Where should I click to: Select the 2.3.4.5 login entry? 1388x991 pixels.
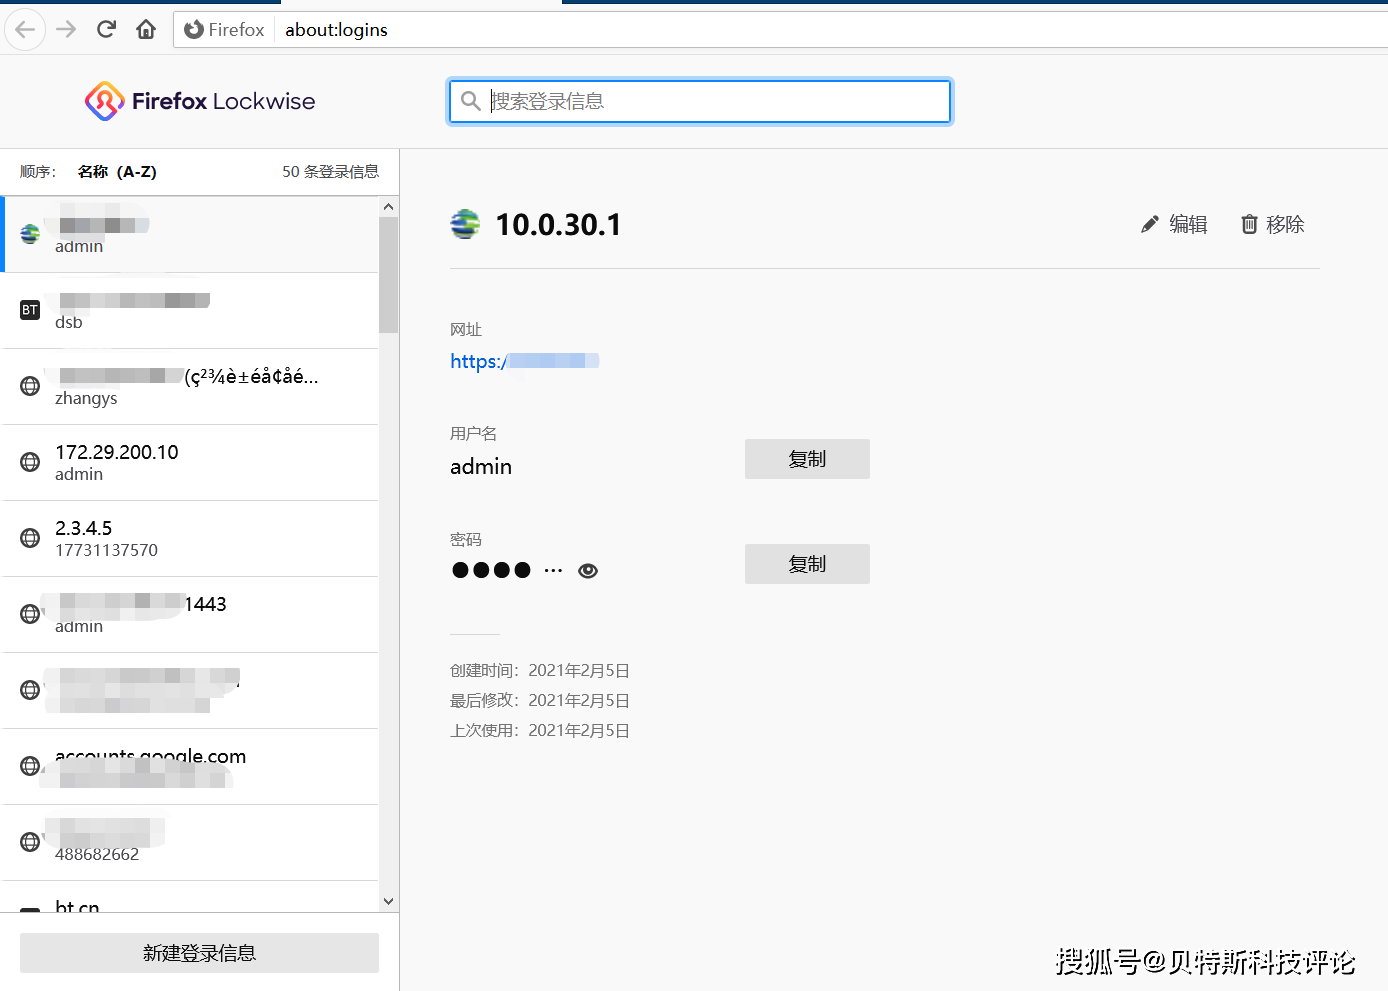[x=190, y=538]
